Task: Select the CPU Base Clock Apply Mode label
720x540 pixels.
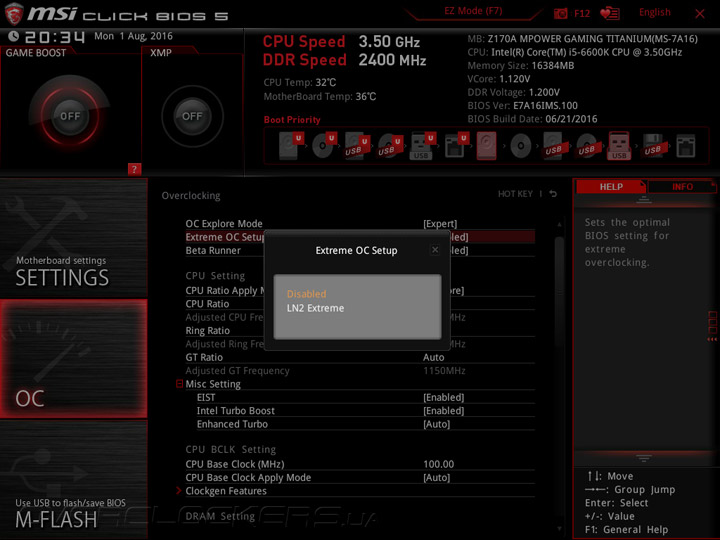Action: click(x=248, y=478)
